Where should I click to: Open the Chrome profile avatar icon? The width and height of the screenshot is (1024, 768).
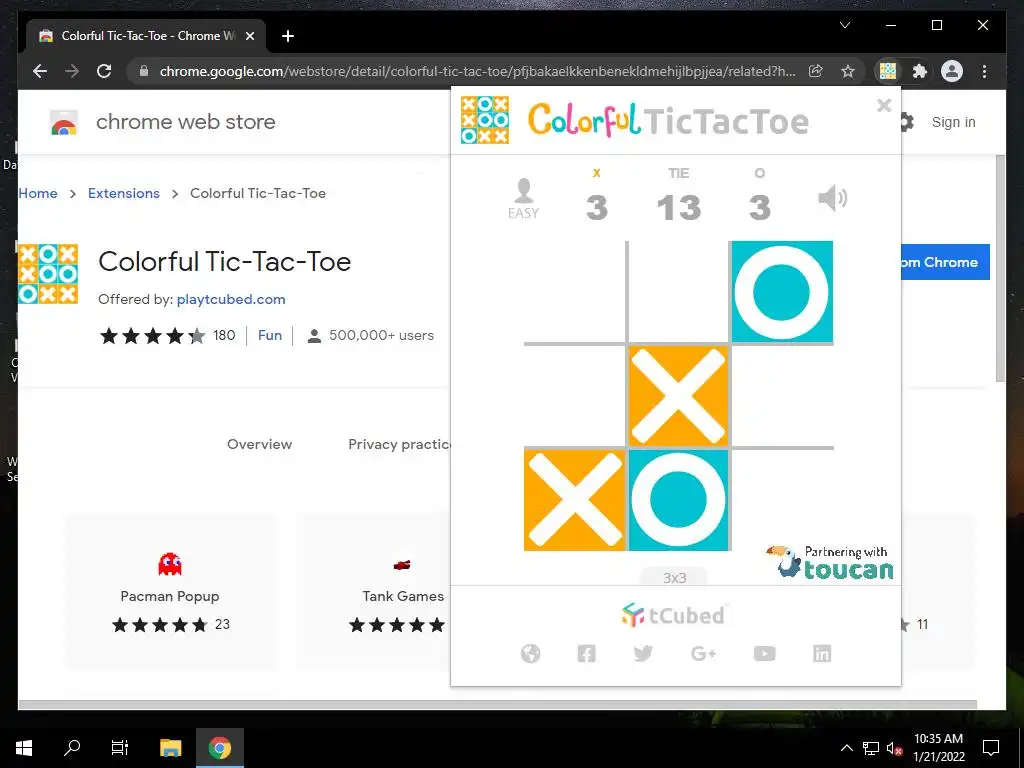[x=952, y=71]
